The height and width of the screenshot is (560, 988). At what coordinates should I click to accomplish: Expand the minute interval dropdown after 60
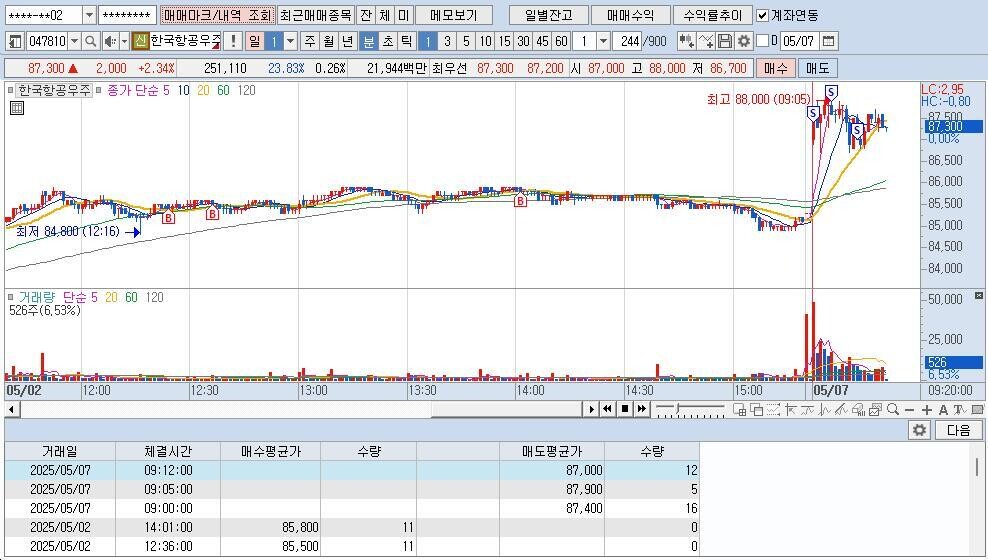point(603,41)
